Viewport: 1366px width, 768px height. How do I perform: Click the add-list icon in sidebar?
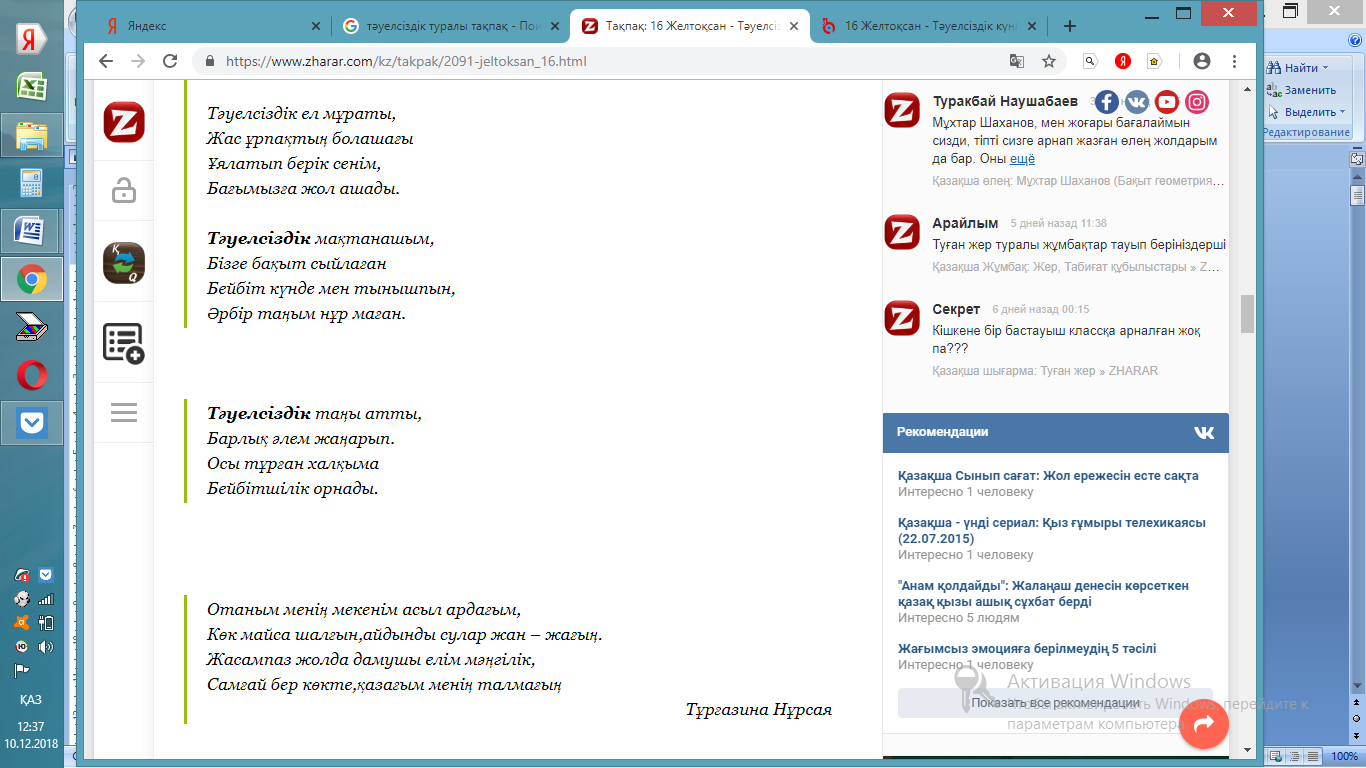pos(124,343)
